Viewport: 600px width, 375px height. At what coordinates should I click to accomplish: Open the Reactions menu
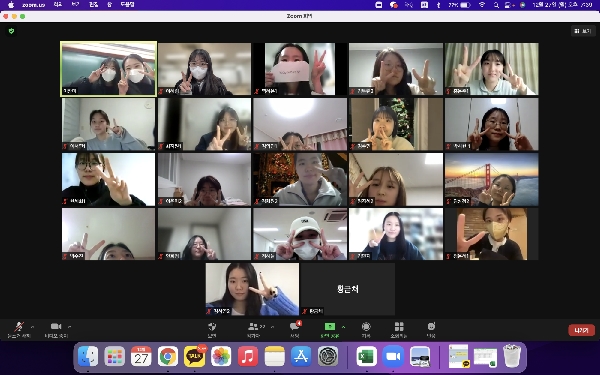431,330
